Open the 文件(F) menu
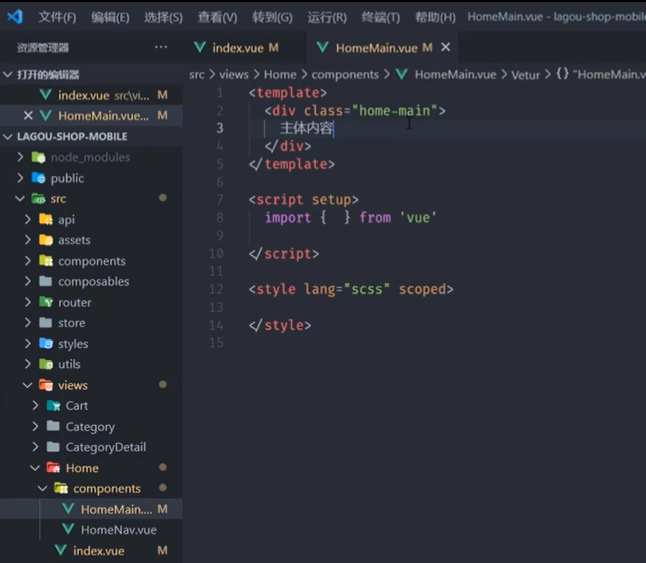 (57, 17)
